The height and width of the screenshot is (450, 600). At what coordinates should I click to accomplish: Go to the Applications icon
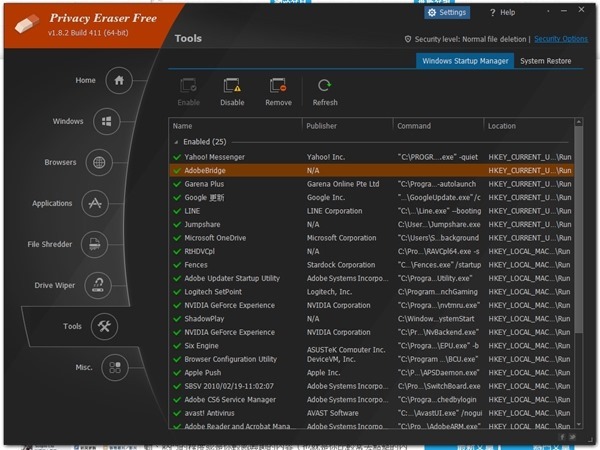(x=95, y=204)
